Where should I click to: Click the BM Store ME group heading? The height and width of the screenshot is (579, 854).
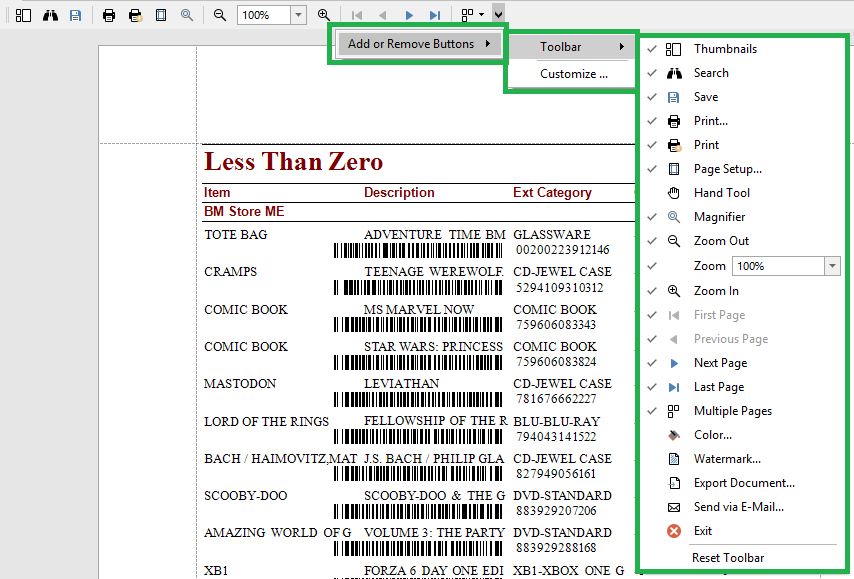coord(244,211)
